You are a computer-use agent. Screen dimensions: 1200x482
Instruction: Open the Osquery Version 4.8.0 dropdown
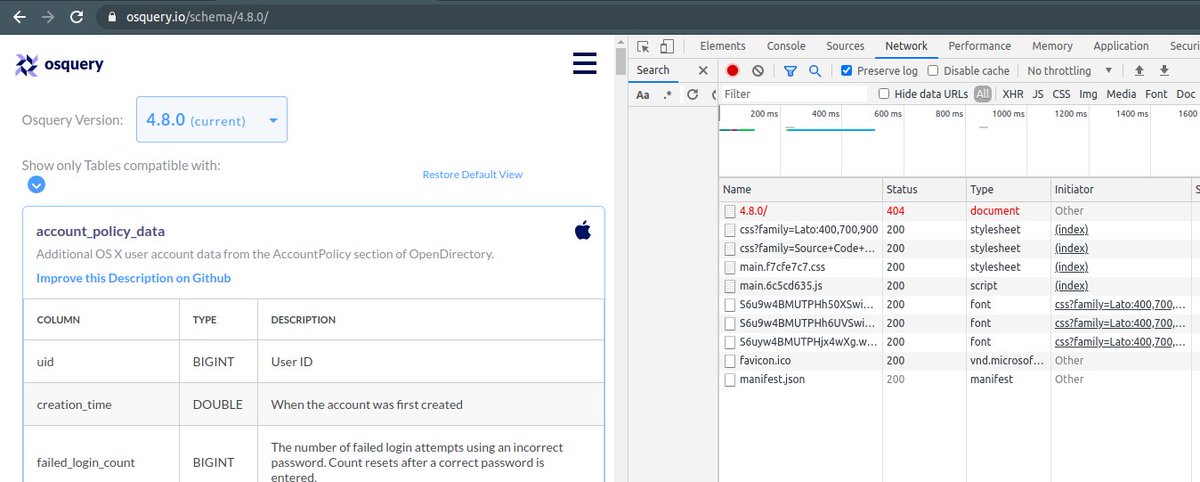pos(211,119)
